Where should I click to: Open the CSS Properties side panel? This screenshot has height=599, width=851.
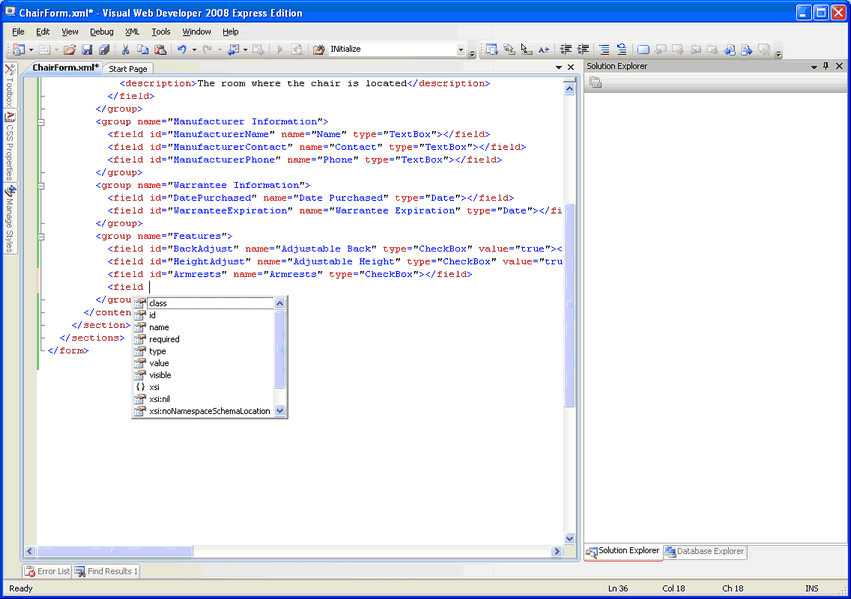coord(10,146)
